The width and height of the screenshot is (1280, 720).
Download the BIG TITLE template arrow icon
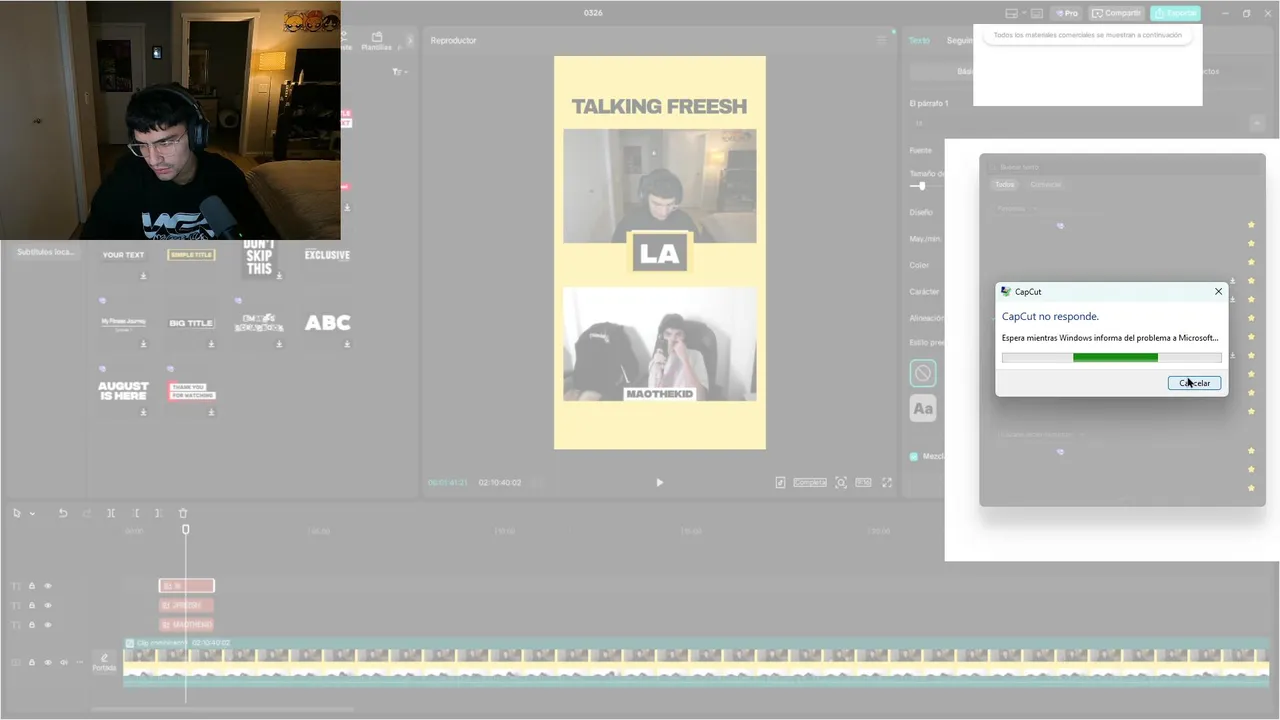[x=211, y=344]
